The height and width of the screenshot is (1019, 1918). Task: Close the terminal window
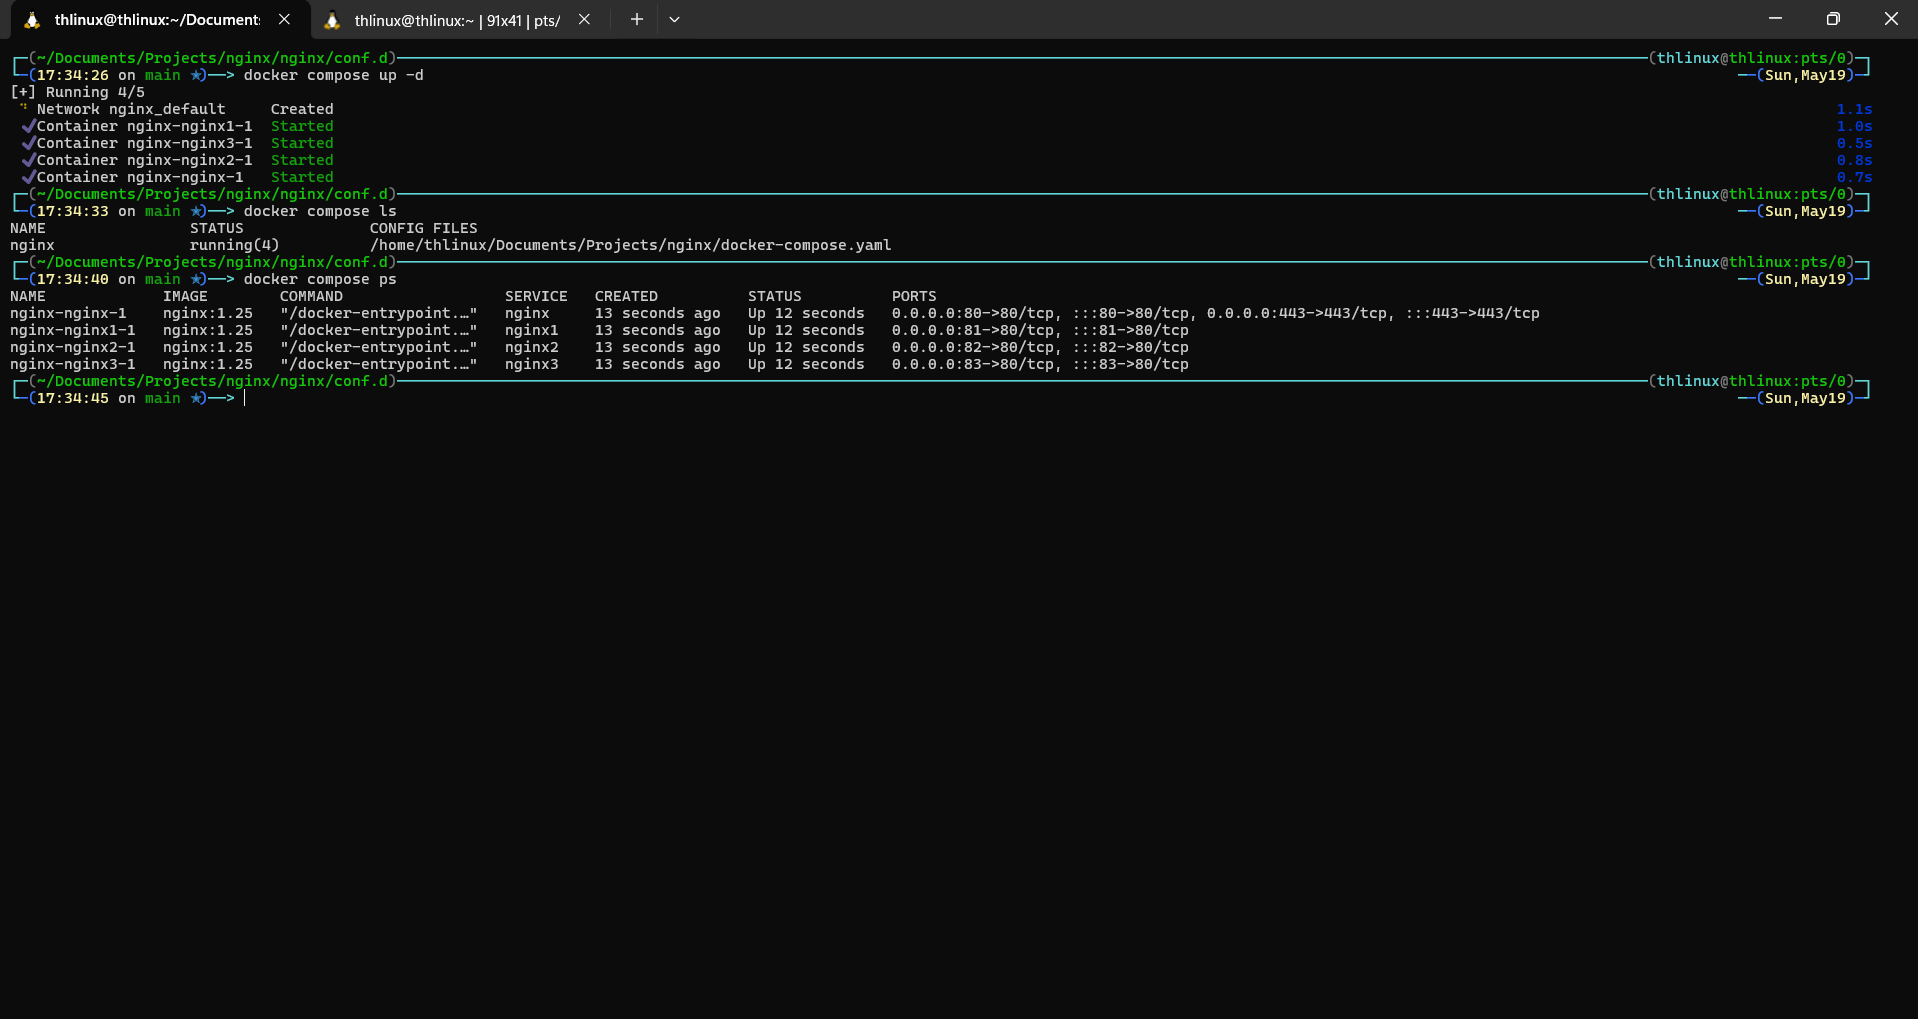click(1890, 19)
